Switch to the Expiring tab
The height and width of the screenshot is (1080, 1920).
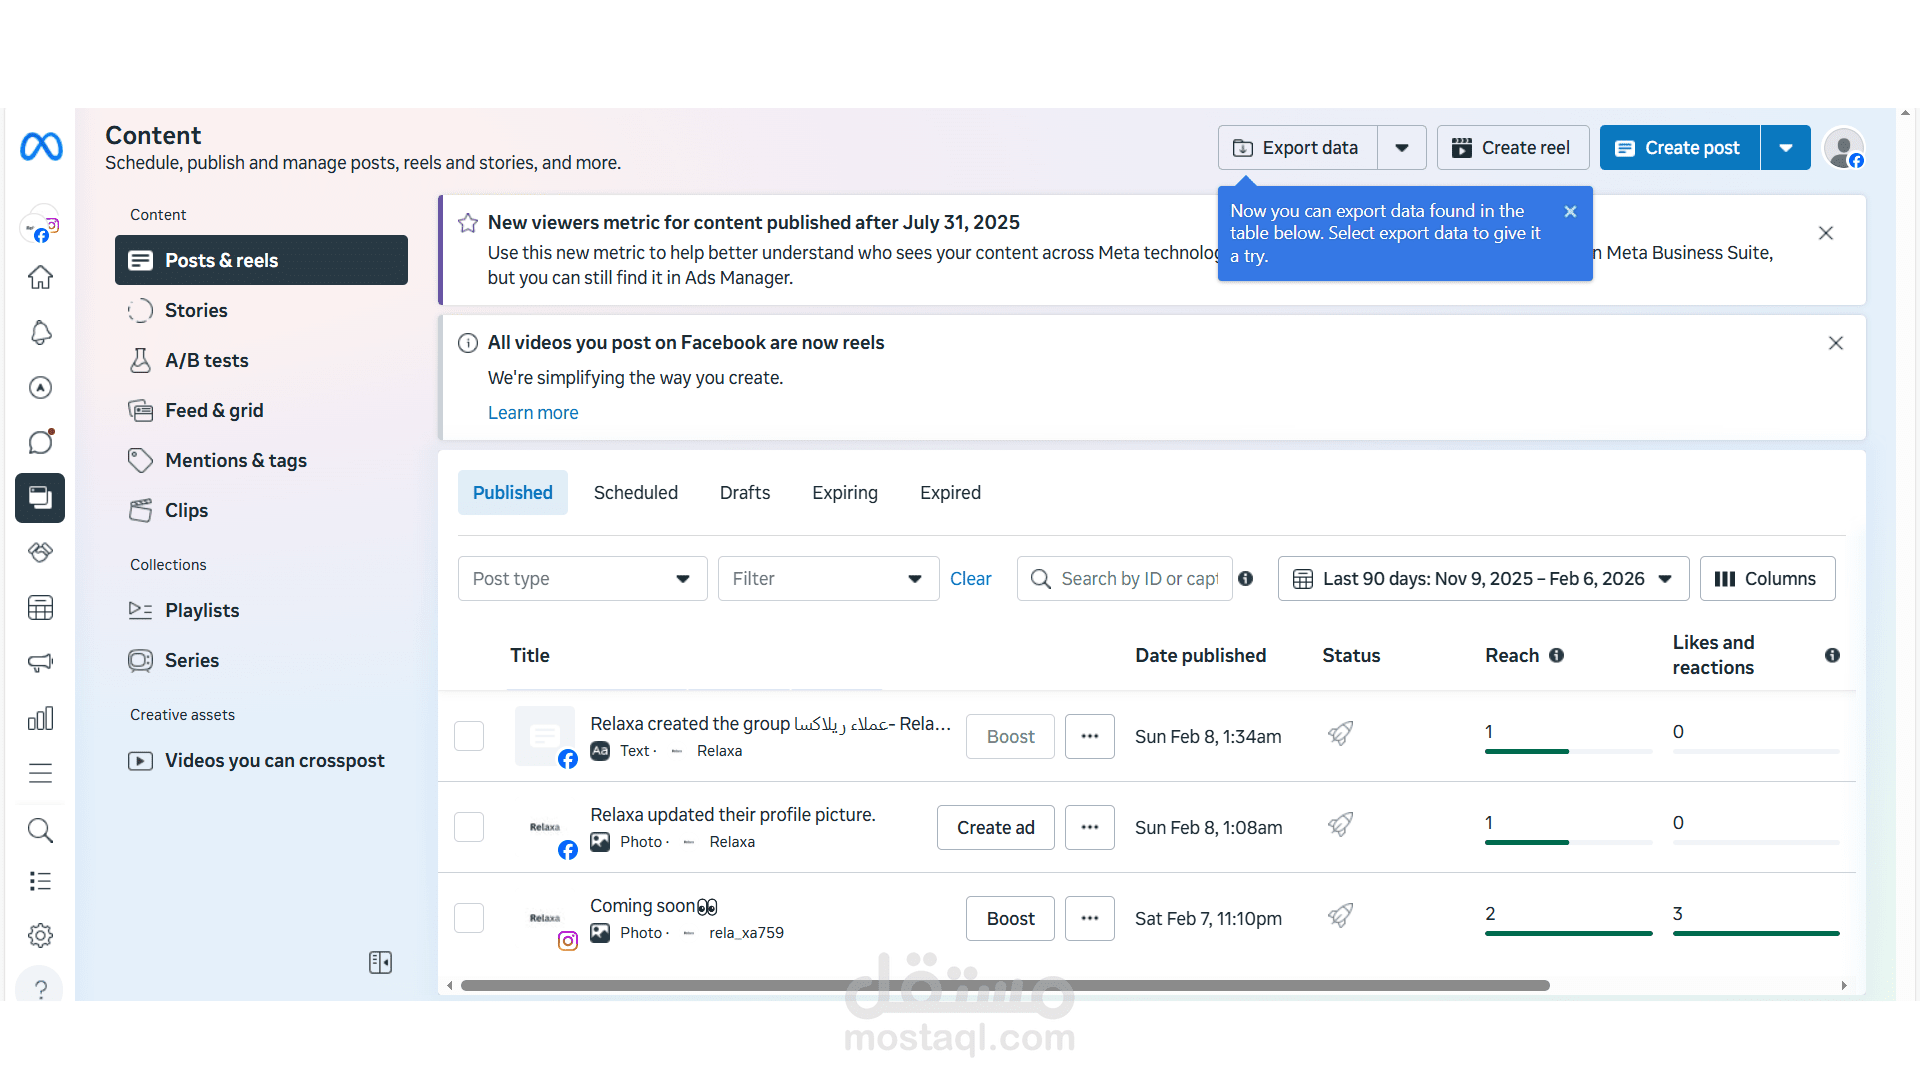[845, 492]
